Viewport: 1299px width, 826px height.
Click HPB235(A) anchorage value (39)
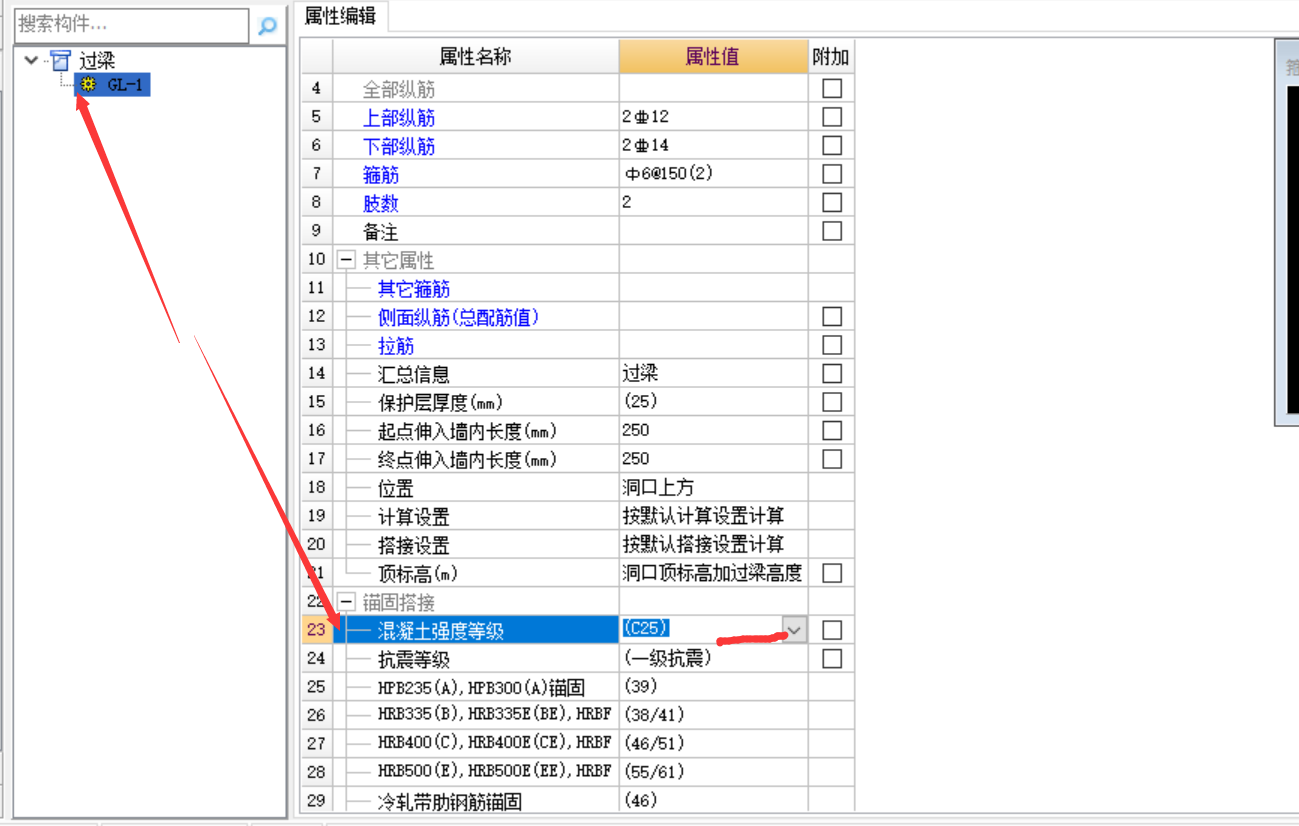pyautogui.click(x=714, y=687)
